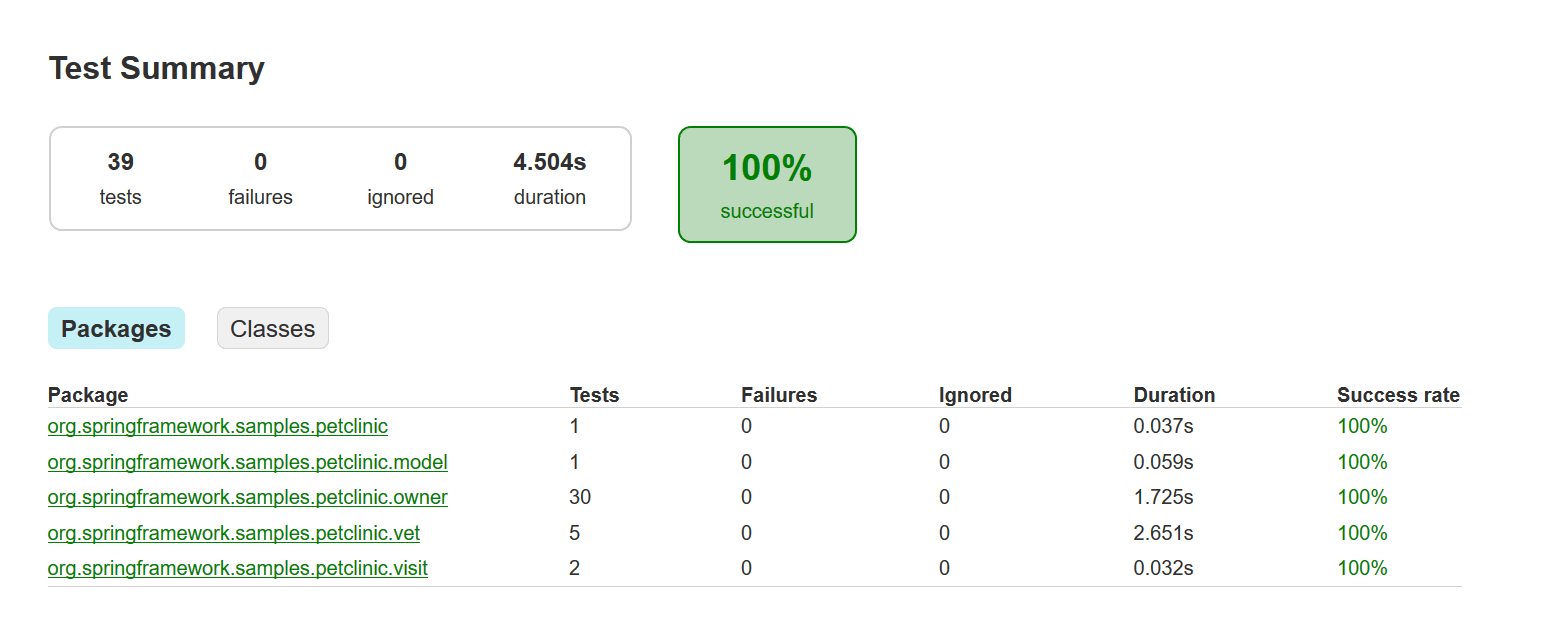Click the Ignored column header

tap(975, 395)
